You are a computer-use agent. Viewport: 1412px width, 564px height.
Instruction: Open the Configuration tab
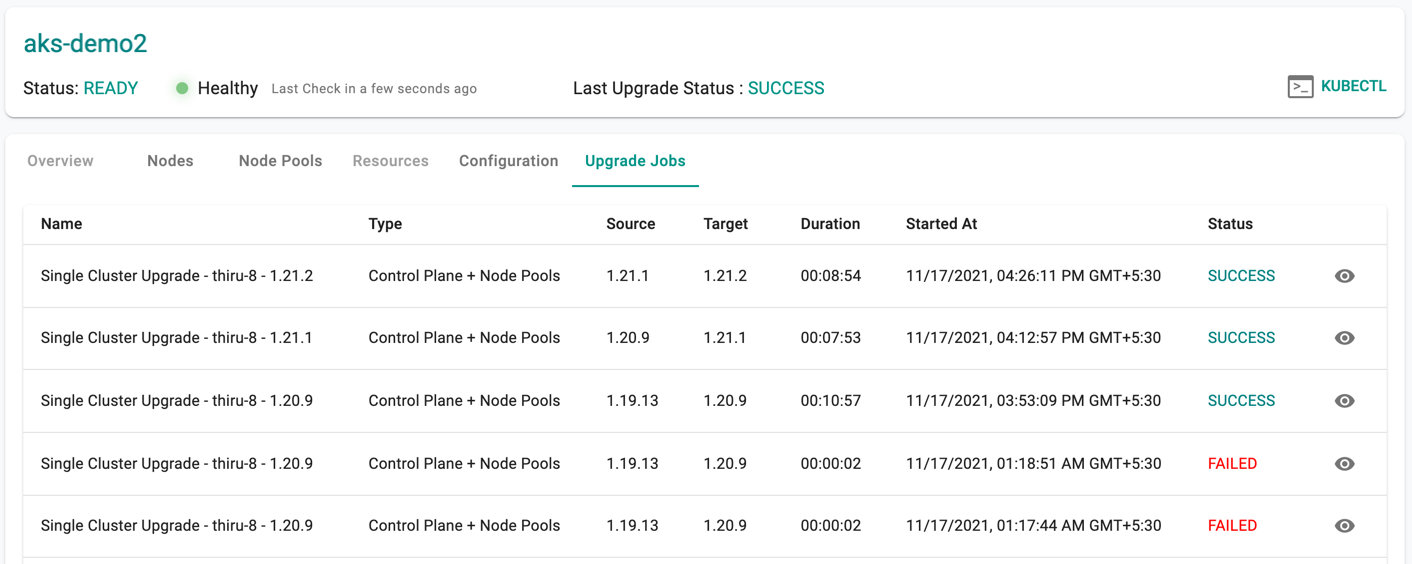click(x=508, y=161)
